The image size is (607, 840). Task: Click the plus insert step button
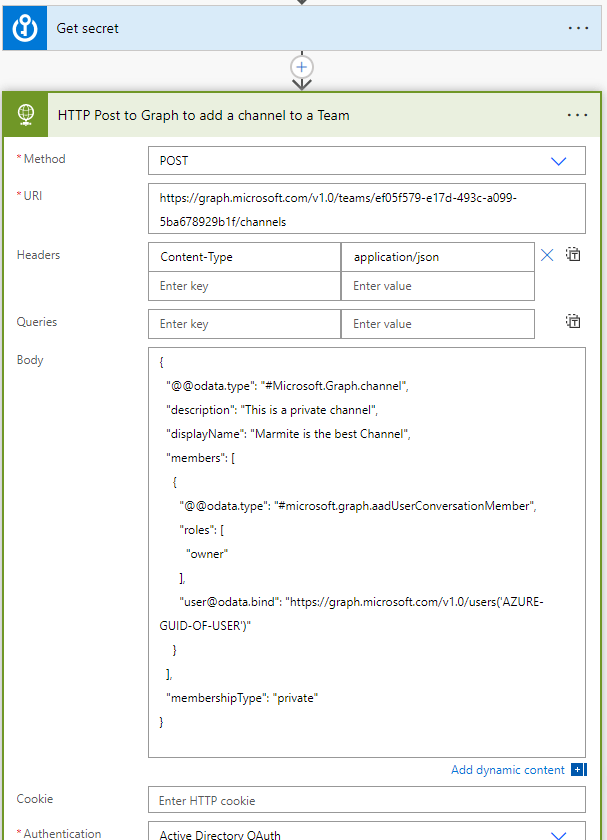click(x=302, y=66)
